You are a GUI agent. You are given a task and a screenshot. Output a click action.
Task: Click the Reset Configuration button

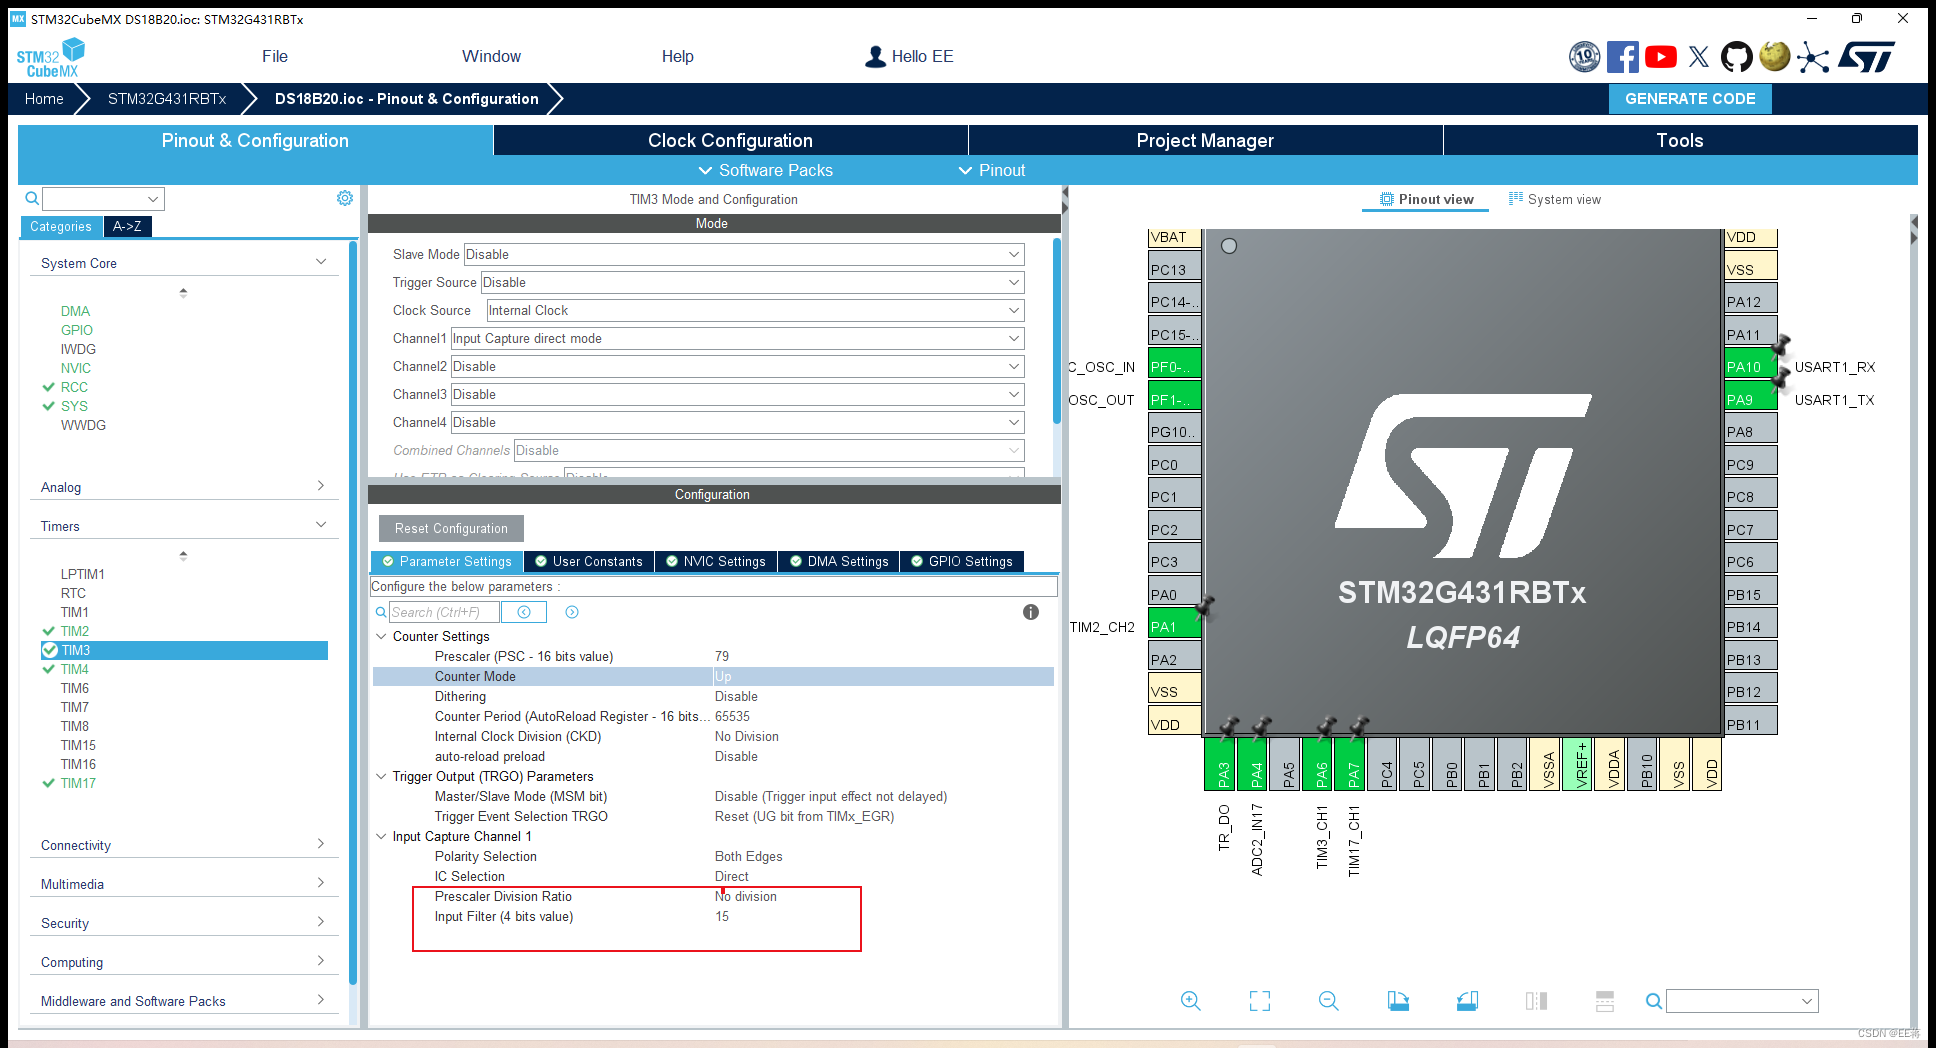[x=451, y=528]
